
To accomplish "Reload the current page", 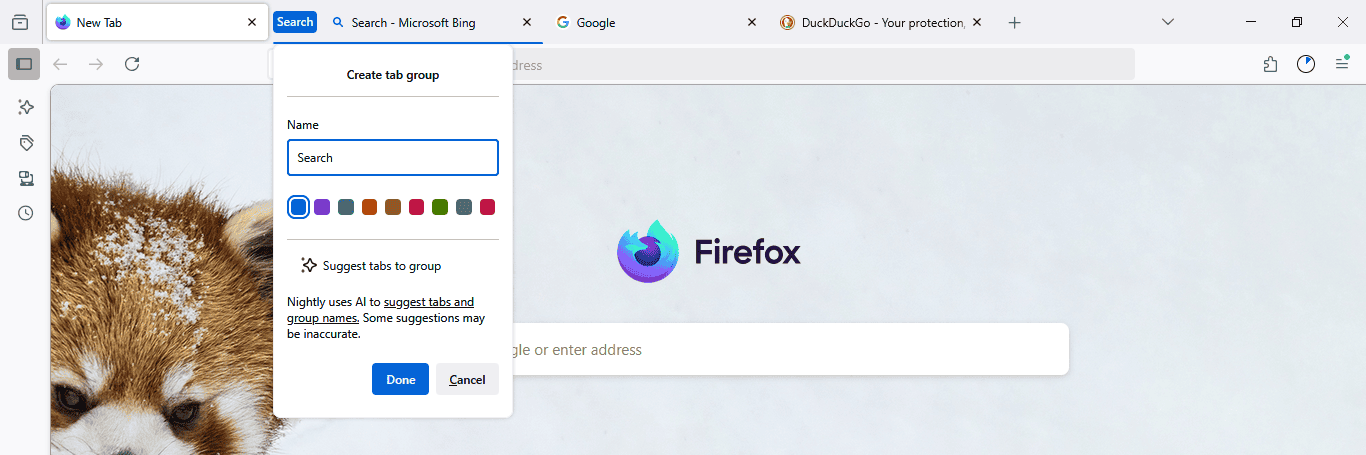I will pos(132,64).
